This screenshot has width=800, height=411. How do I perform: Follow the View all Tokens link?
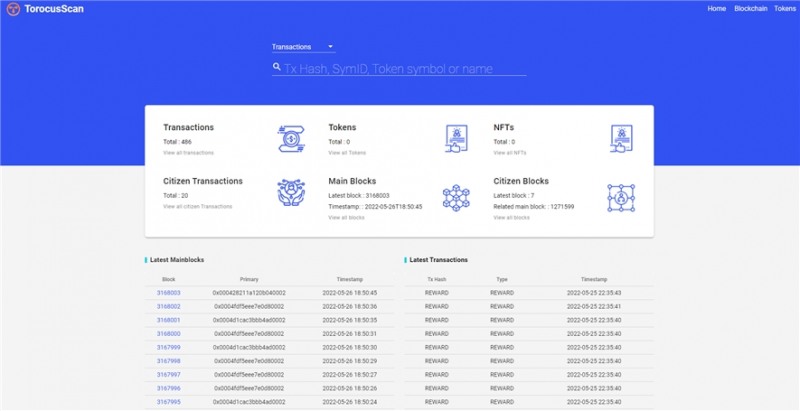click(x=347, y=152)
